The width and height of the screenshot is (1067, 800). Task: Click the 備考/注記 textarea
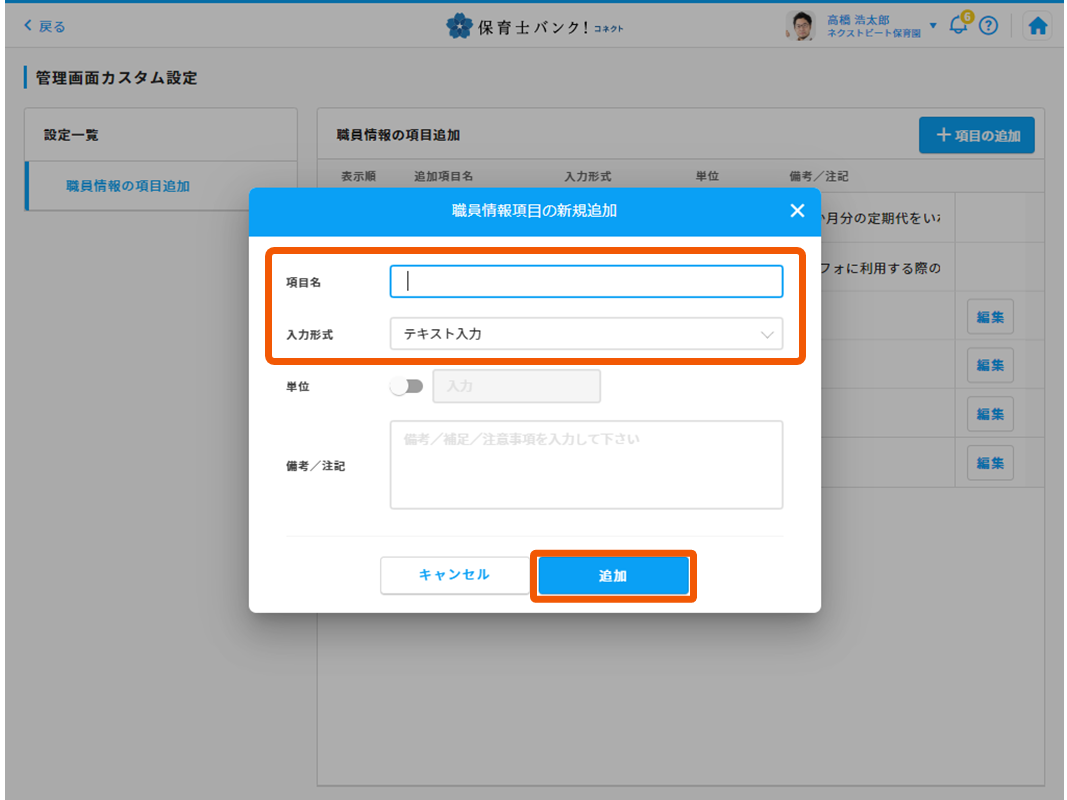586,465
